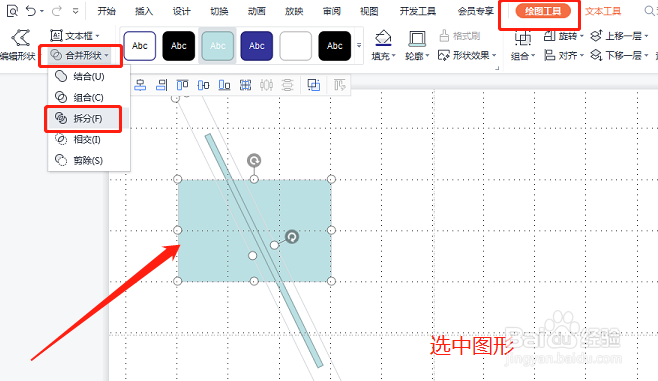
Task: Click the print preview icon
Action: pos(13,10)
